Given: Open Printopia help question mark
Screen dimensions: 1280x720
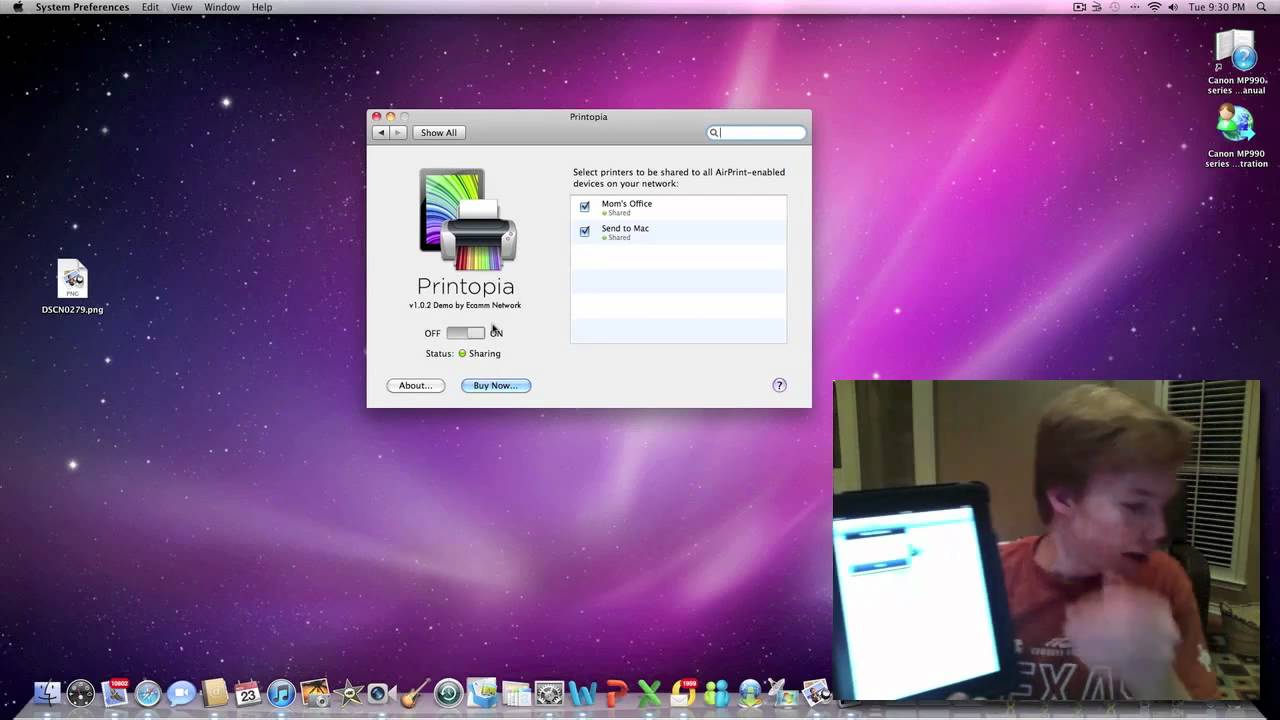Looking at the screenshot, I should point(780,385).
